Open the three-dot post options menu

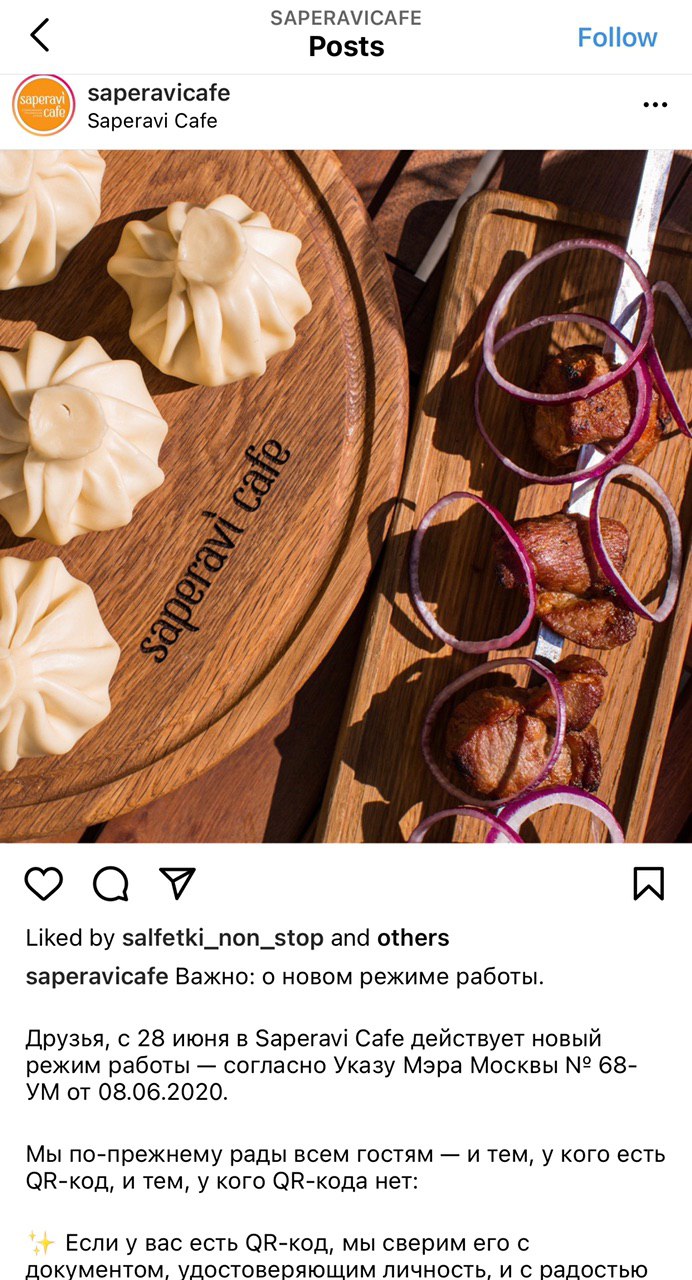655,105
